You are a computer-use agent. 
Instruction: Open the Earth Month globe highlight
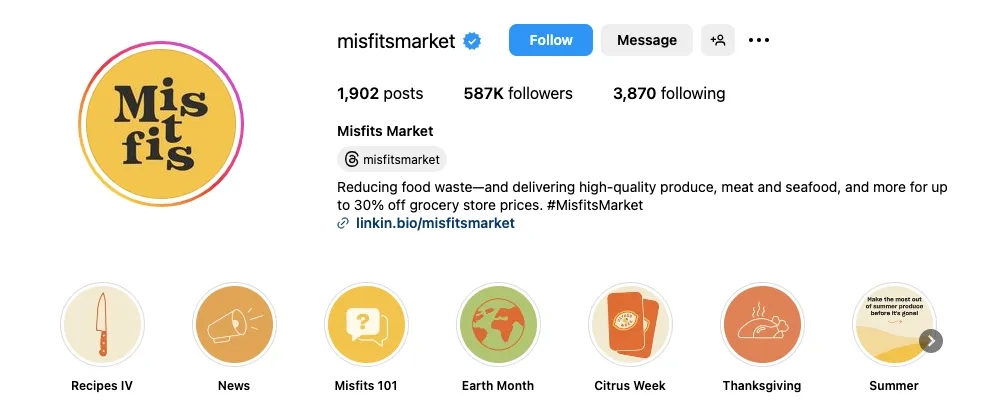(498, 324)
